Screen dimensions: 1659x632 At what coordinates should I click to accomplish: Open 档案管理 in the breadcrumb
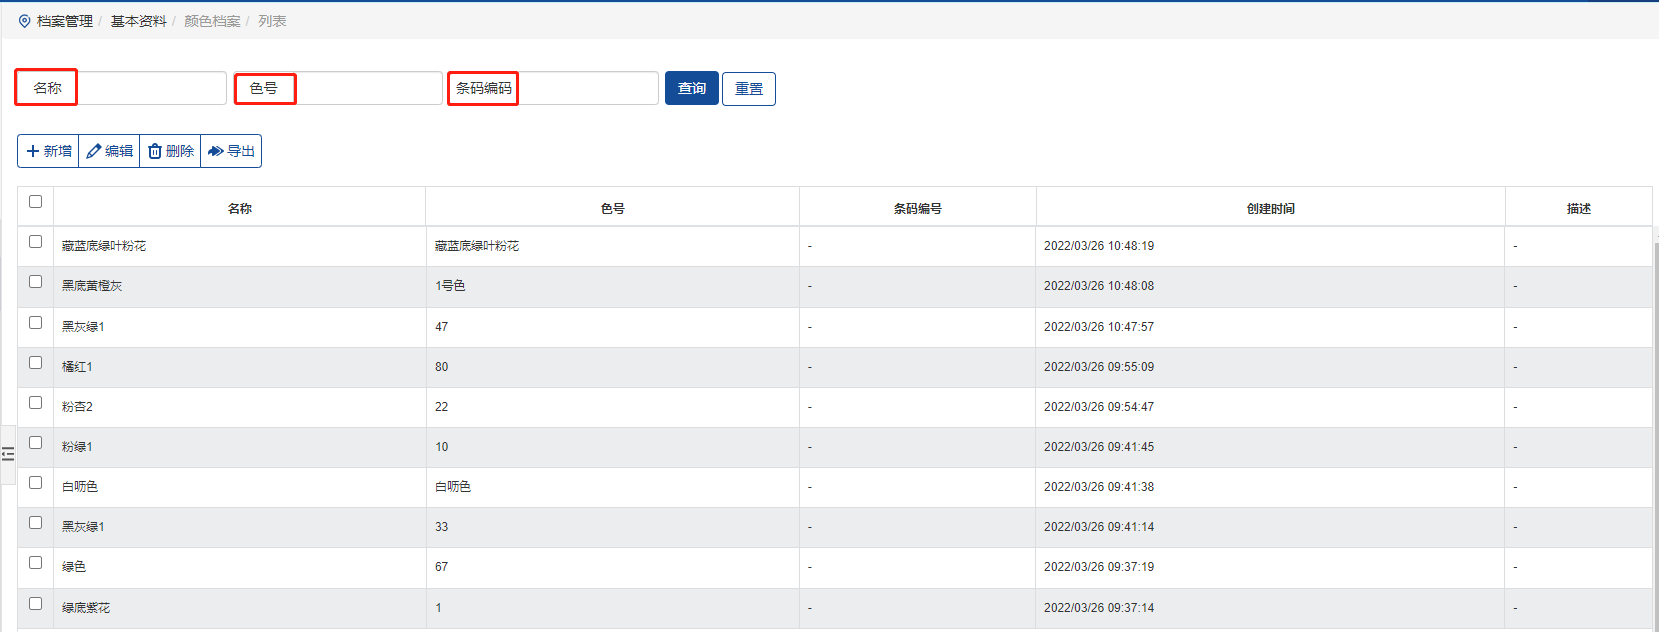point(65,21)
